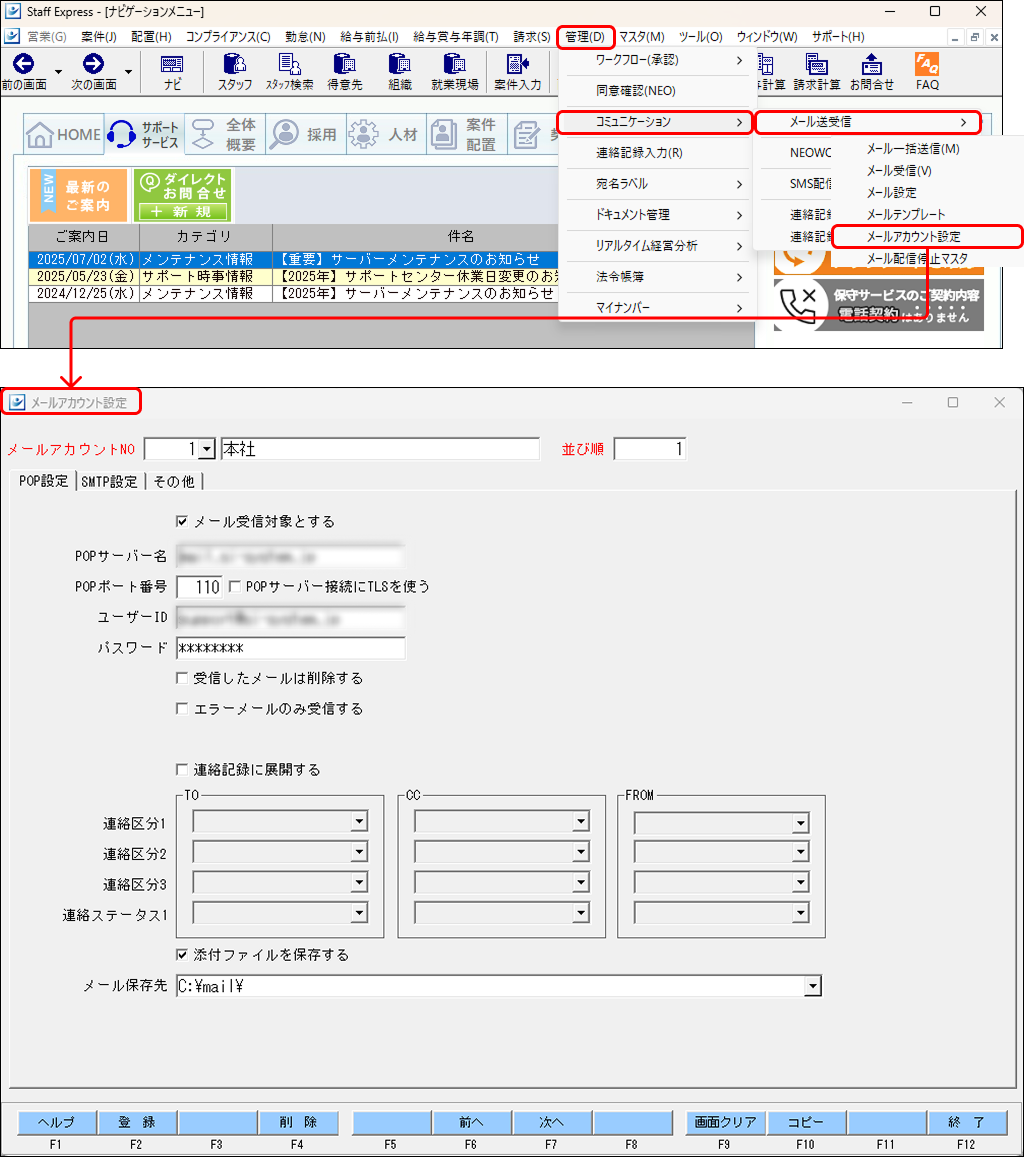Image resolution: width=1024 pixels, height=1157 pixels.
Task: Expand ワークフロー(承認) submenu
Action: (x=657, y=60)
